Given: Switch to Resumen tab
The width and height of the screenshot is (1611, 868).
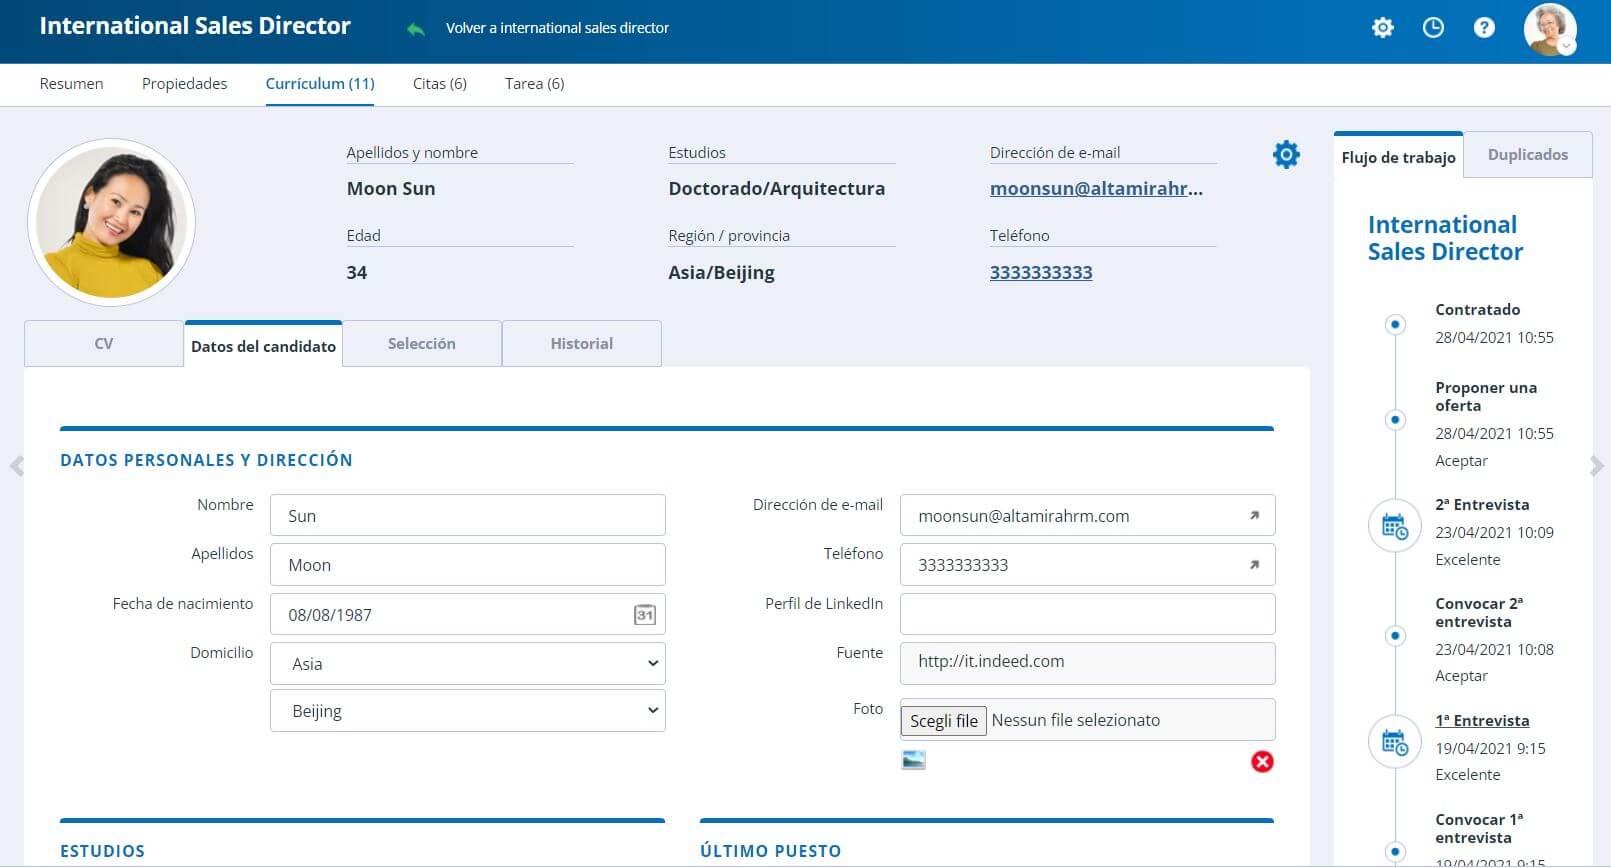Looking at the screenshot, I should pyautogui.click(x=71, y=84).
